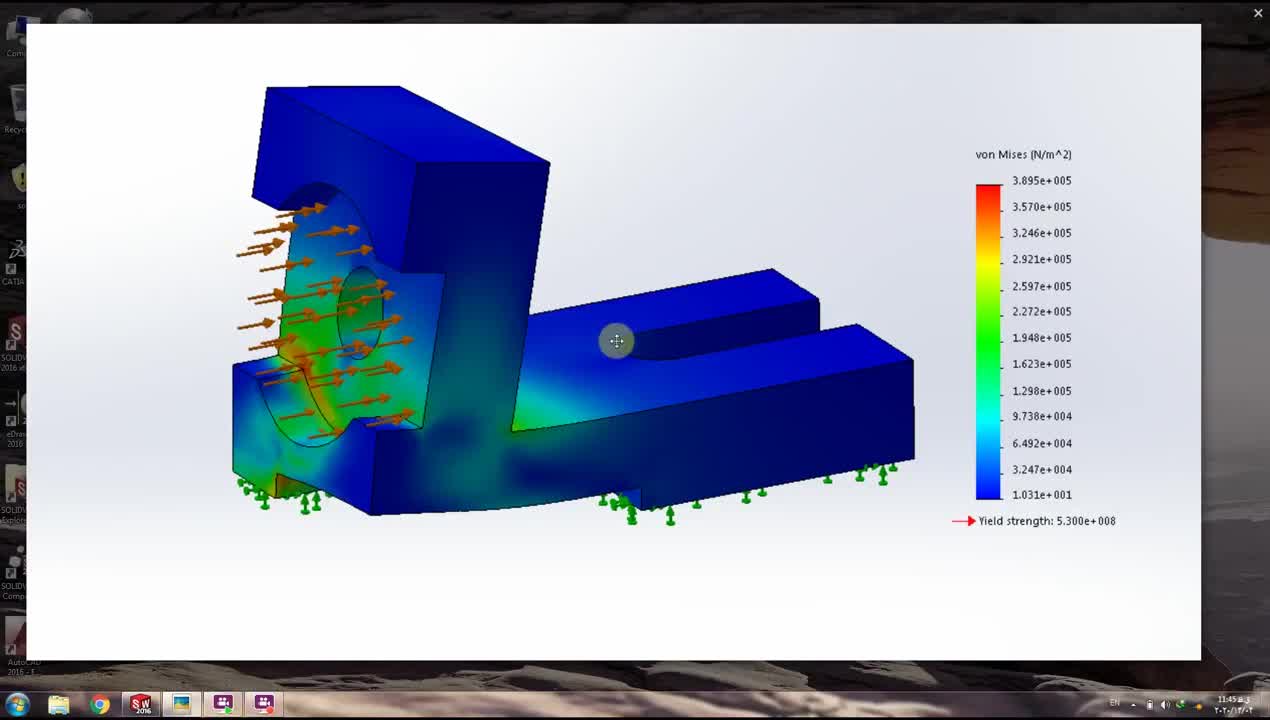This screenshot has height=720, width=1270.
Task: Select the photo viewer taskbar button
Action: (181, 704)
